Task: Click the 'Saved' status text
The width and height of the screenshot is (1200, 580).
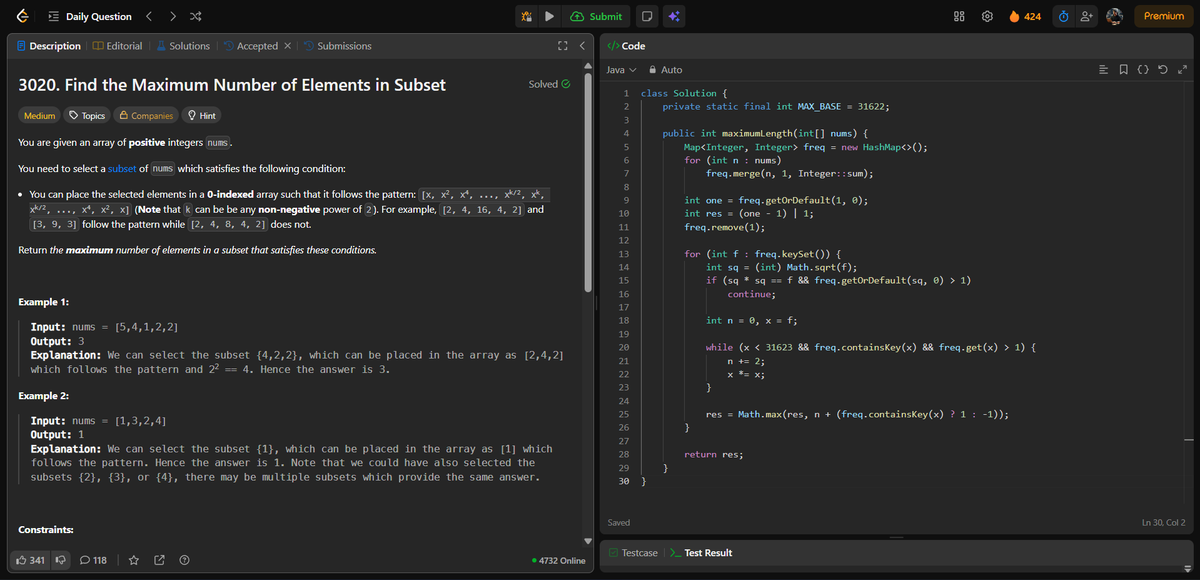Action: pos(618,523)
